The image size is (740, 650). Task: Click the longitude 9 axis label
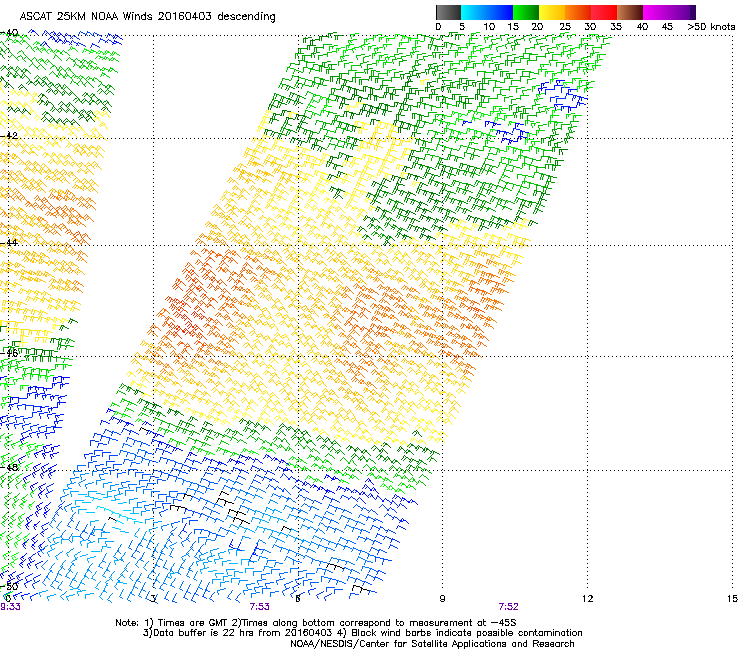(442, 599)
